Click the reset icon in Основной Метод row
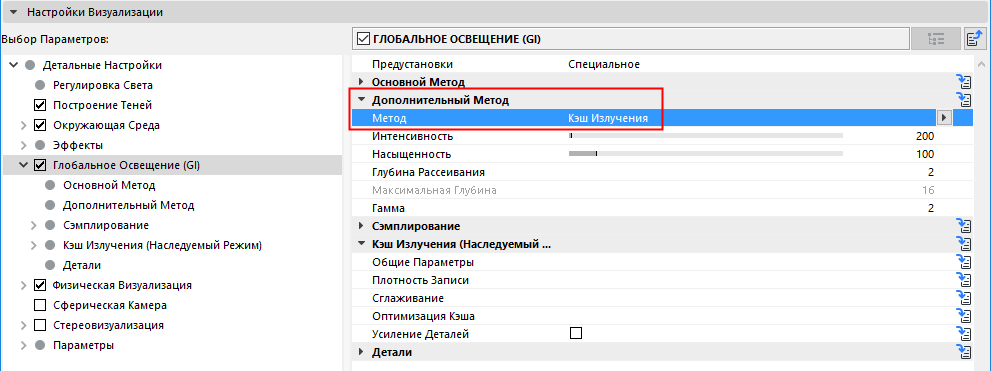The width and height of the screenshot is (991, 371). click(x=964, y=82)
